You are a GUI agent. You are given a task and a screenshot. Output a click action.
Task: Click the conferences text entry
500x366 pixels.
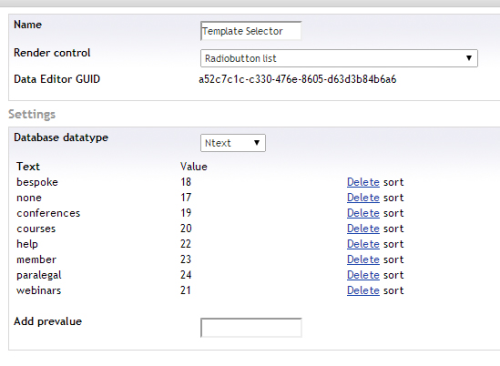click(x=48, y=213)
